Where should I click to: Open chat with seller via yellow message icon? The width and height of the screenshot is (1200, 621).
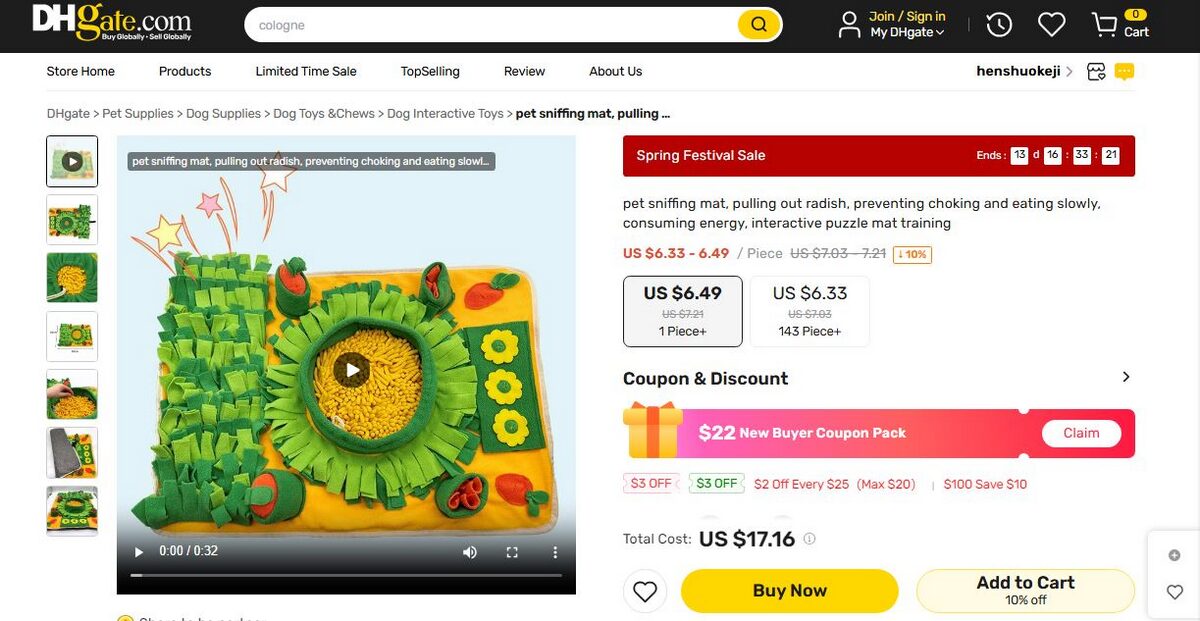(x=1124, y=71)
